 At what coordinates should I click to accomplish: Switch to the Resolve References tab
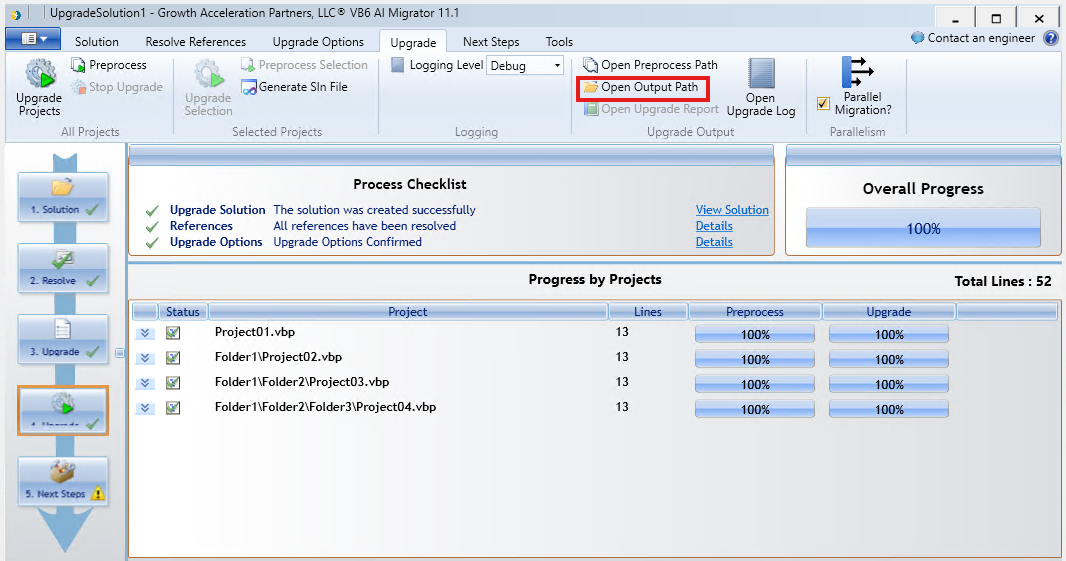(x=195, y=42)
